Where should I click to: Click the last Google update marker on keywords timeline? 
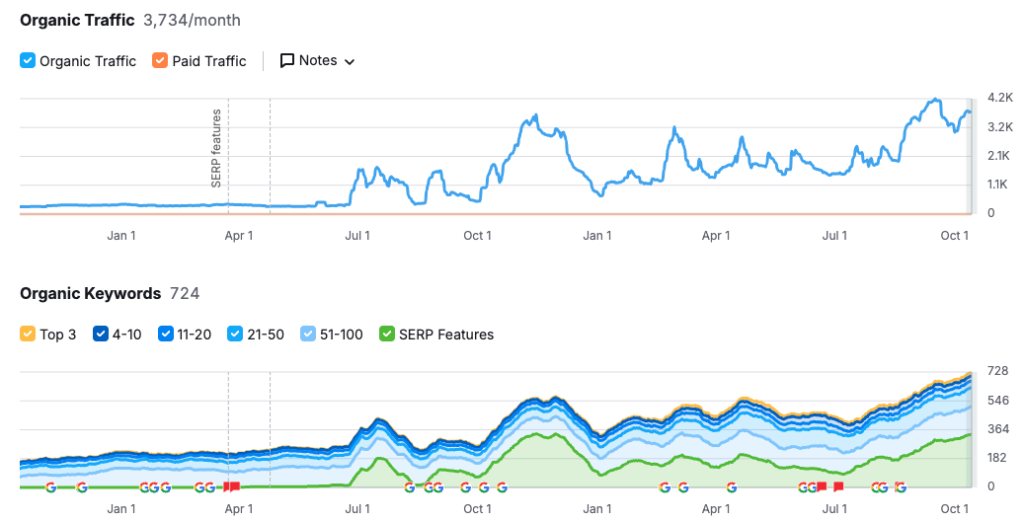901,487
